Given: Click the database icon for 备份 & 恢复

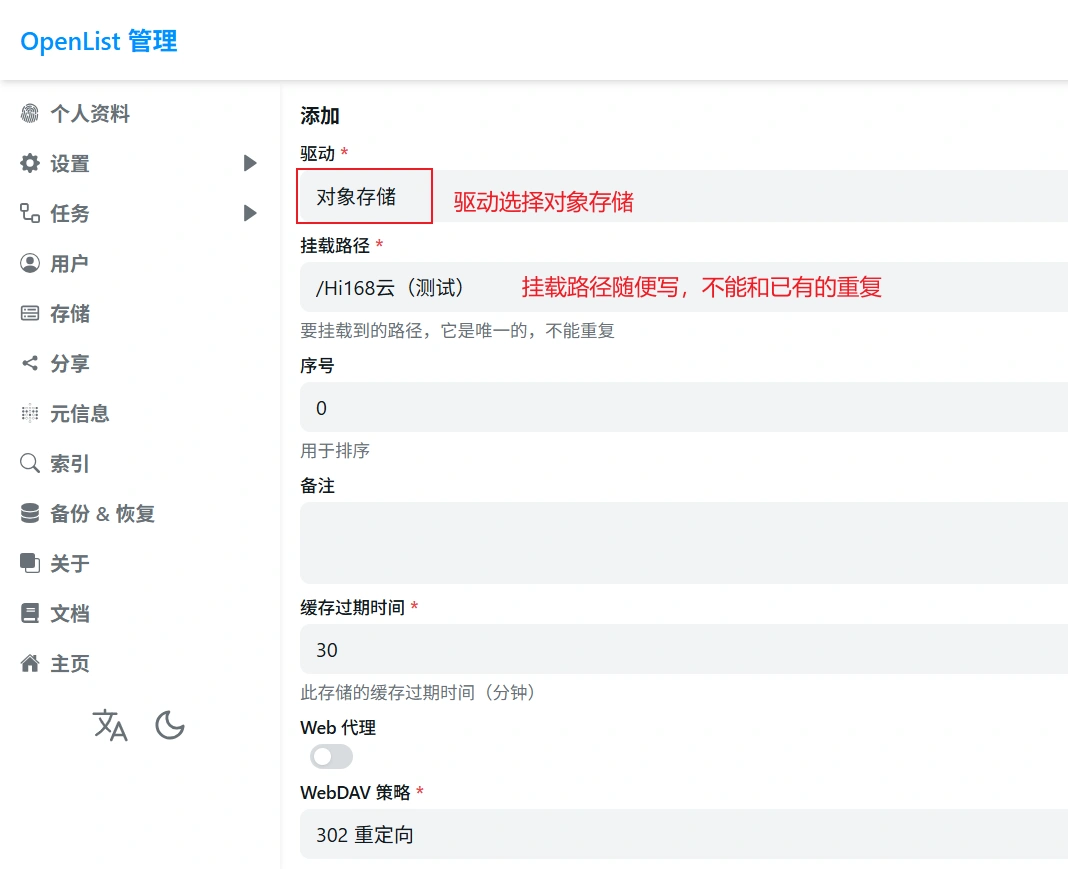Looking at the screenshot, I should tap(30, 514).
